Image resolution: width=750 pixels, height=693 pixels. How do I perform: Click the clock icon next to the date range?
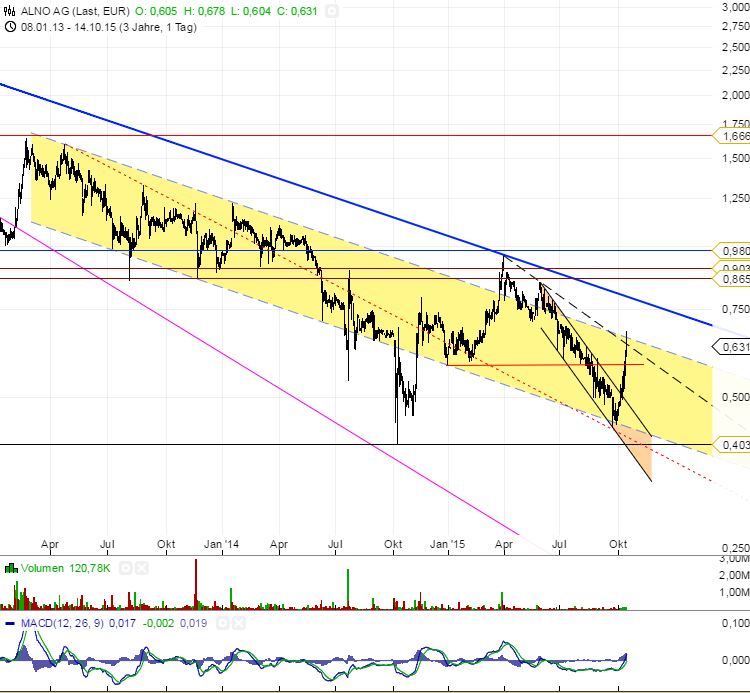[10, 27]
